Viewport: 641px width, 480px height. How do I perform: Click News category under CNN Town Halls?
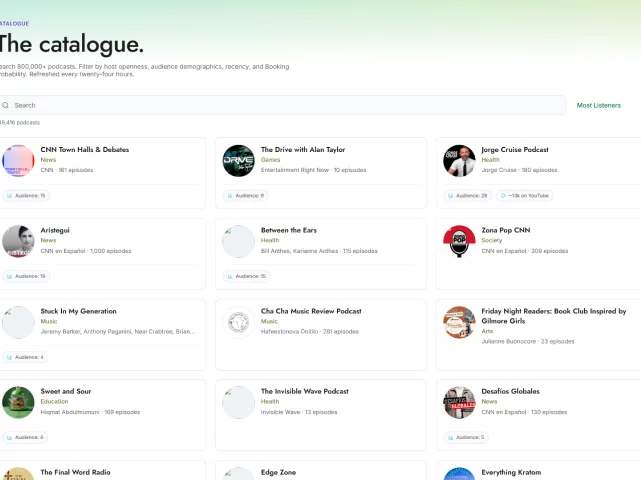click(48, 160)
